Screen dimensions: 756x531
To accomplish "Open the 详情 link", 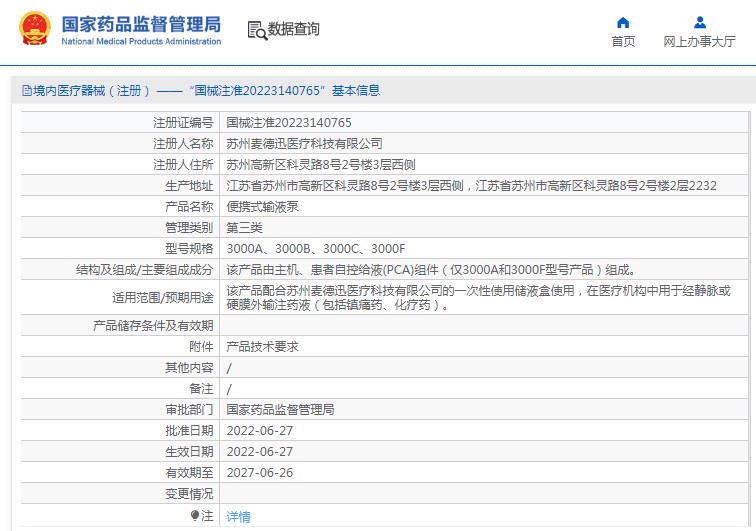I will point(238,517).
